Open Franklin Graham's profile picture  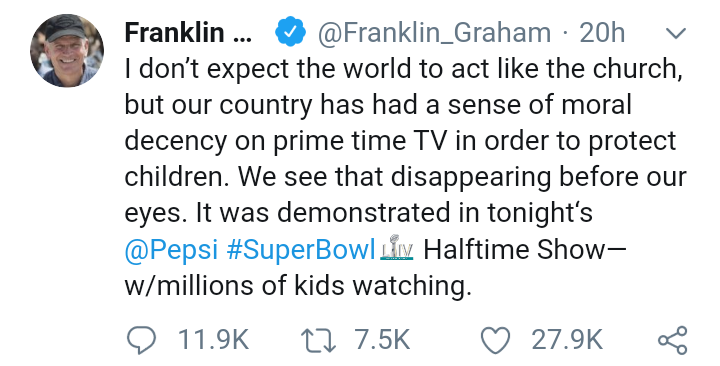(67, 51)
